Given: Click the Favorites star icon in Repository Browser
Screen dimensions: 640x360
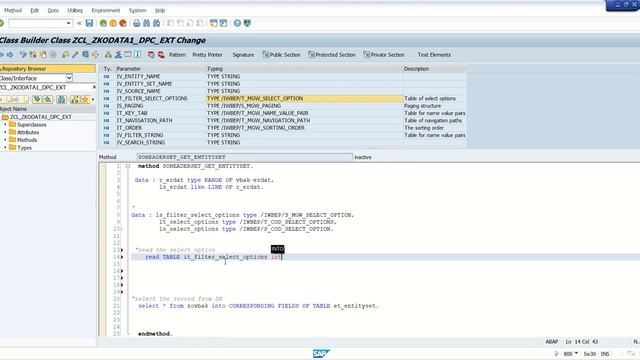Looking at the screenshot, I should (x=85, y=100).
